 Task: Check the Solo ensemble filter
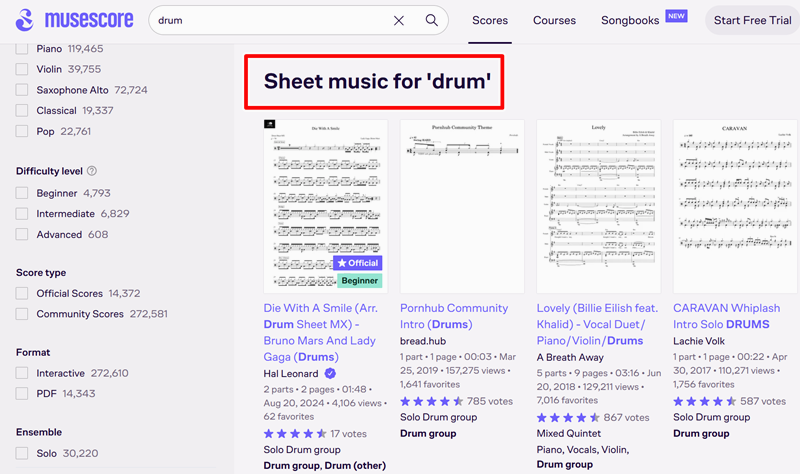point(21,453)
